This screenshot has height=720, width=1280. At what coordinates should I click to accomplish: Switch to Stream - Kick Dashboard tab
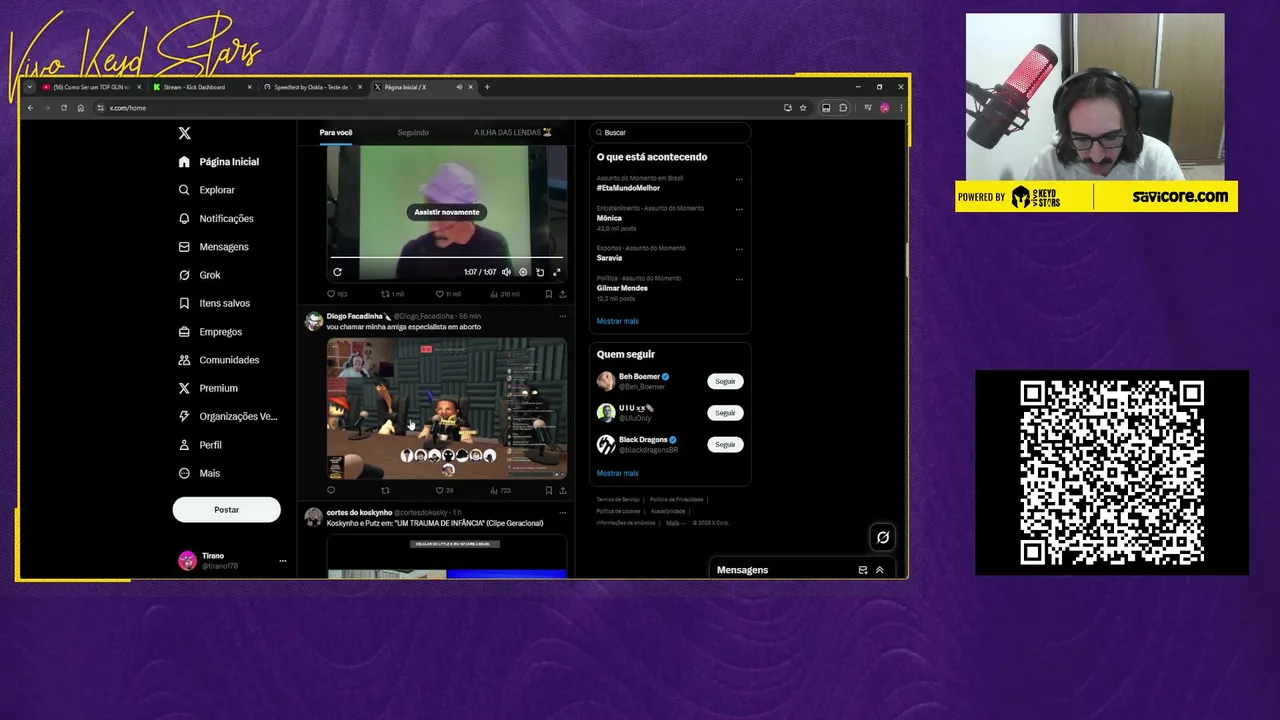(200, 87)
